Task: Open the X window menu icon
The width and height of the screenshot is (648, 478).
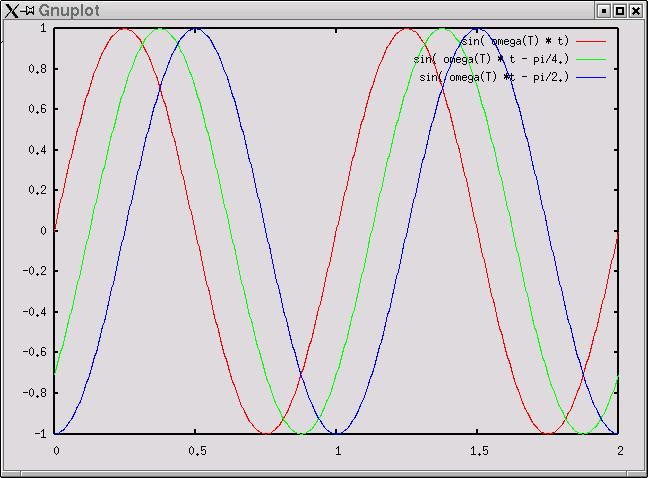Action: tap(11, 10)
